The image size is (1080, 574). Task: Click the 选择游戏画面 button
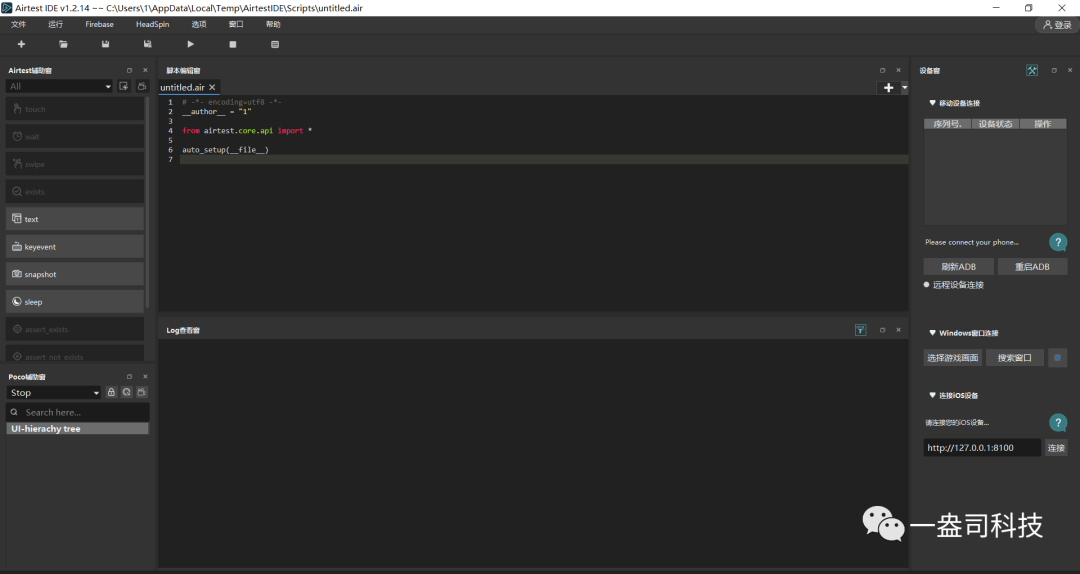[953, 358]
